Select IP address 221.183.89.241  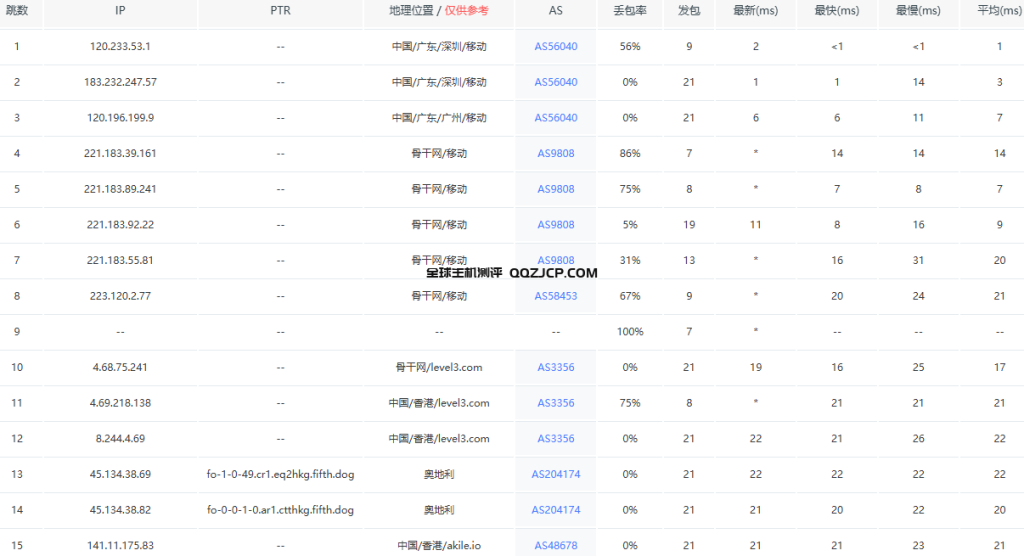click(120, 189)
